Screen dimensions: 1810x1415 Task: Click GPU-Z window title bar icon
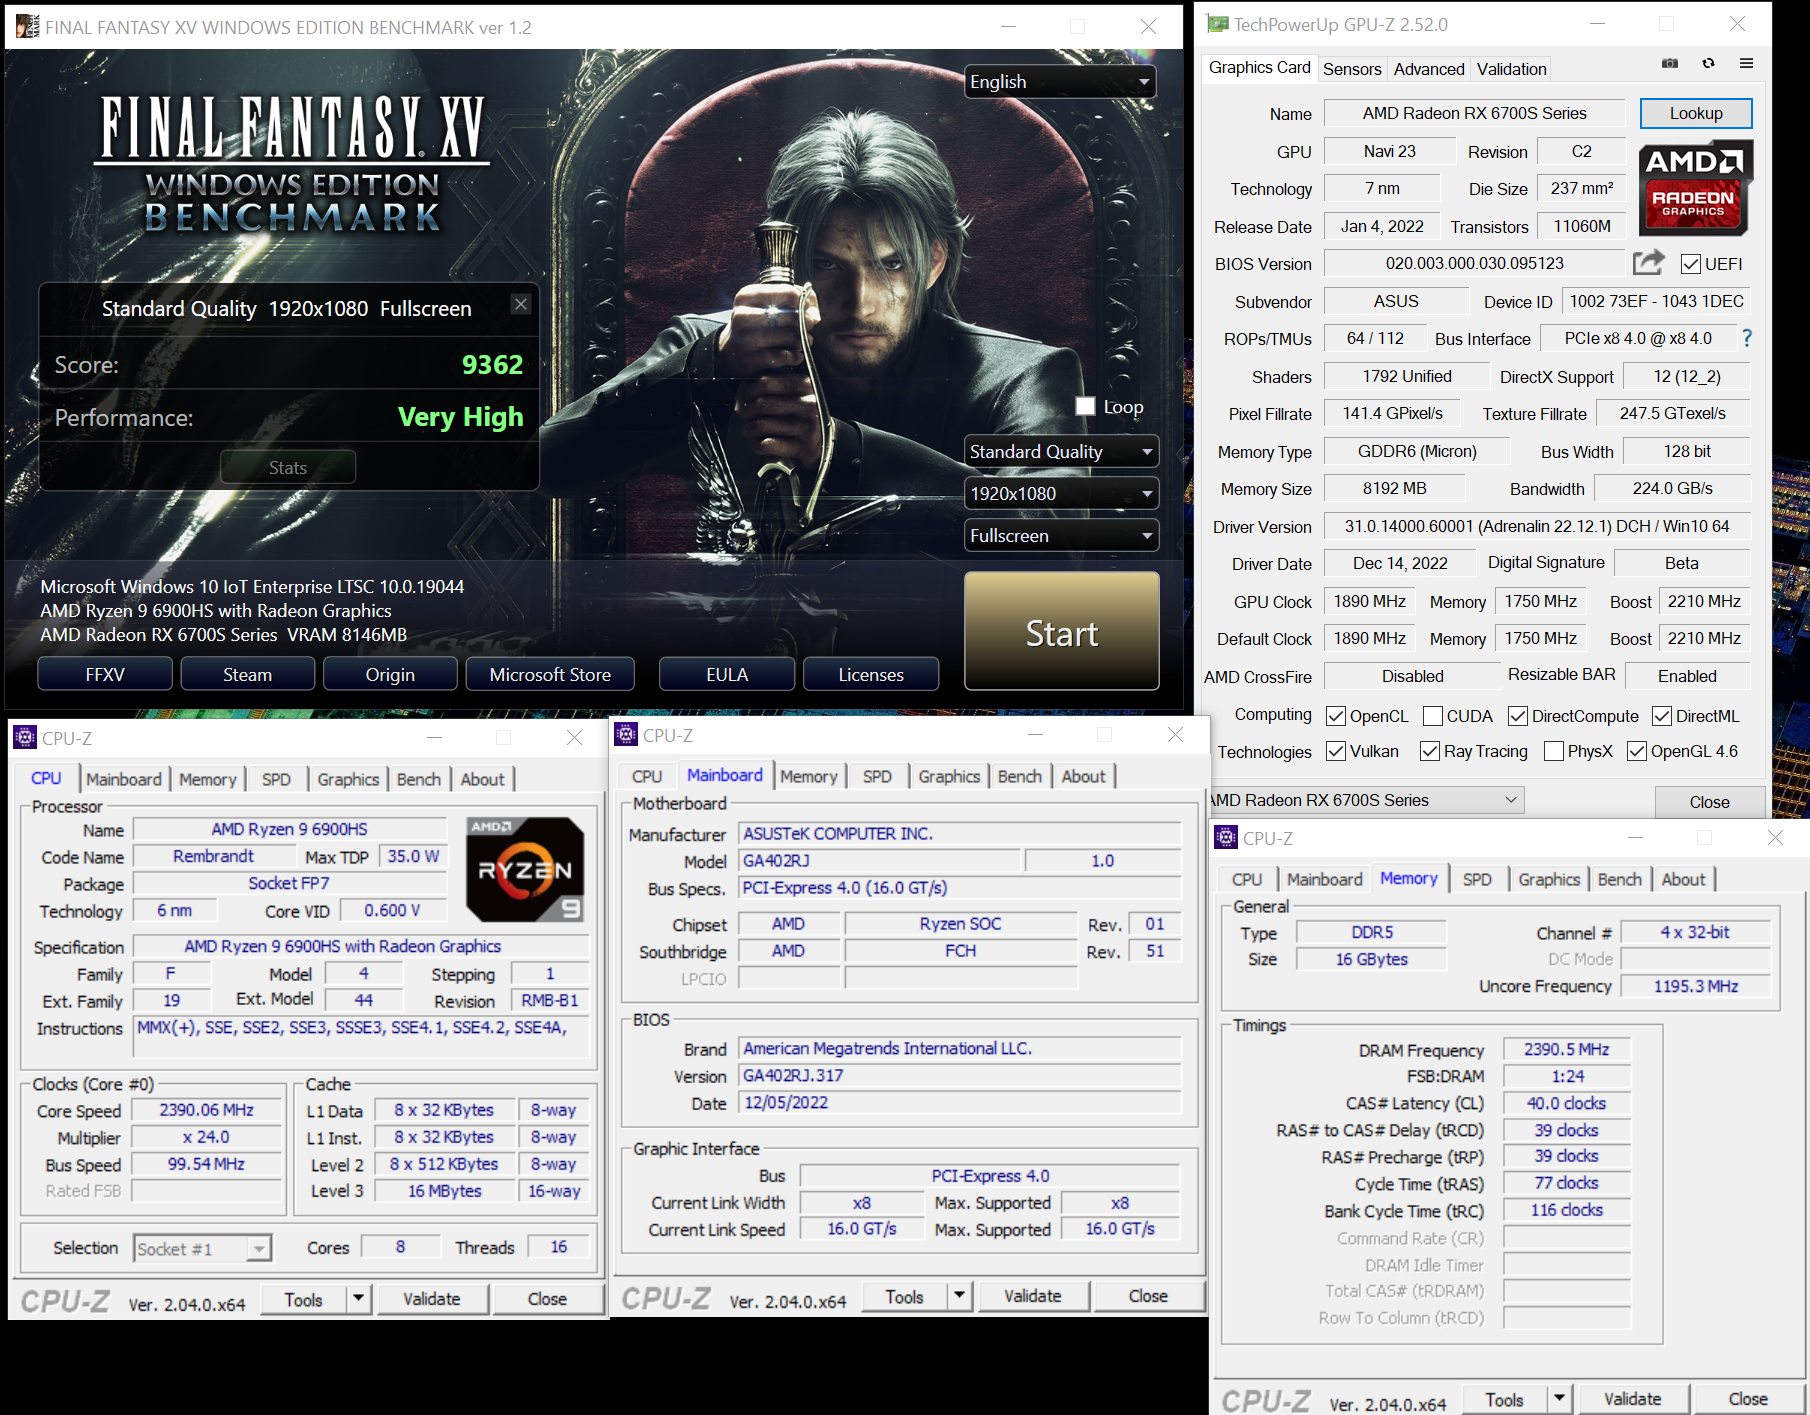[x=1217, y=24]
